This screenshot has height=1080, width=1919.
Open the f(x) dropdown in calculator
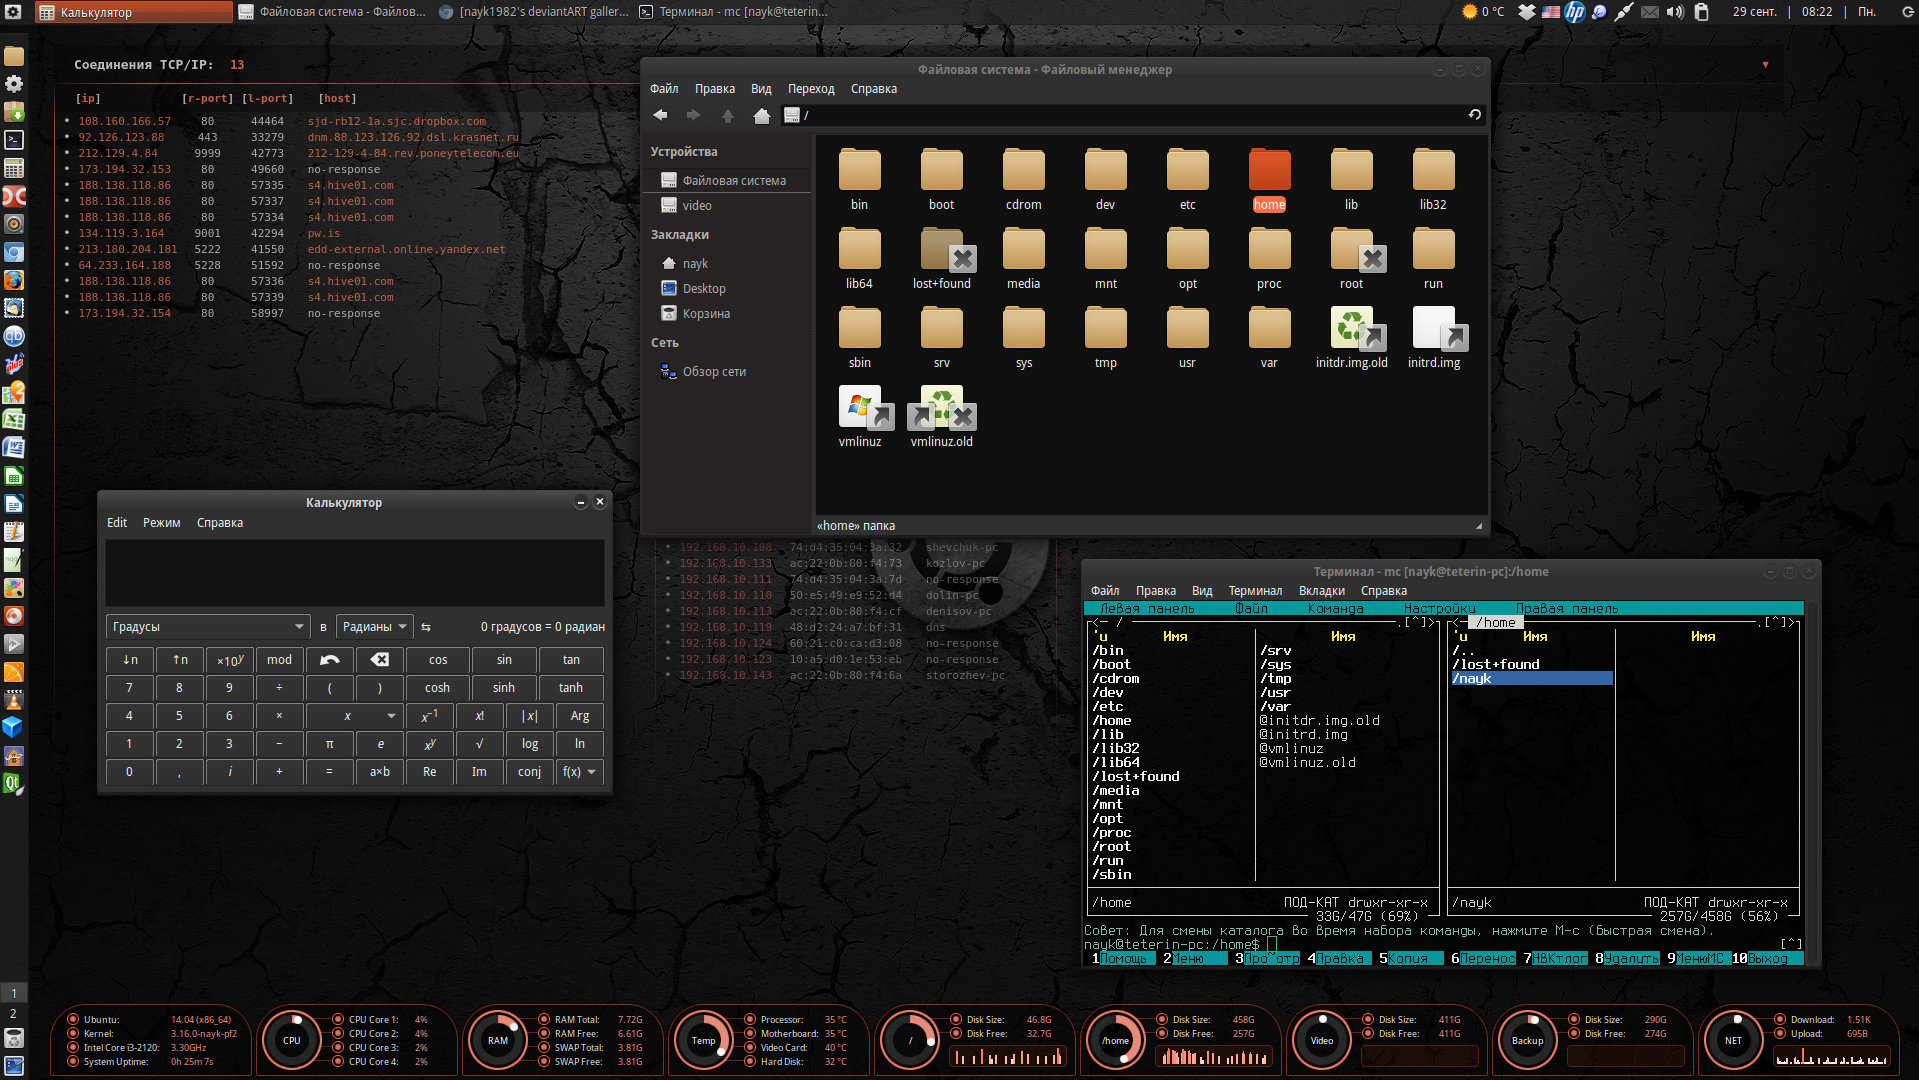tap(579, 771)
